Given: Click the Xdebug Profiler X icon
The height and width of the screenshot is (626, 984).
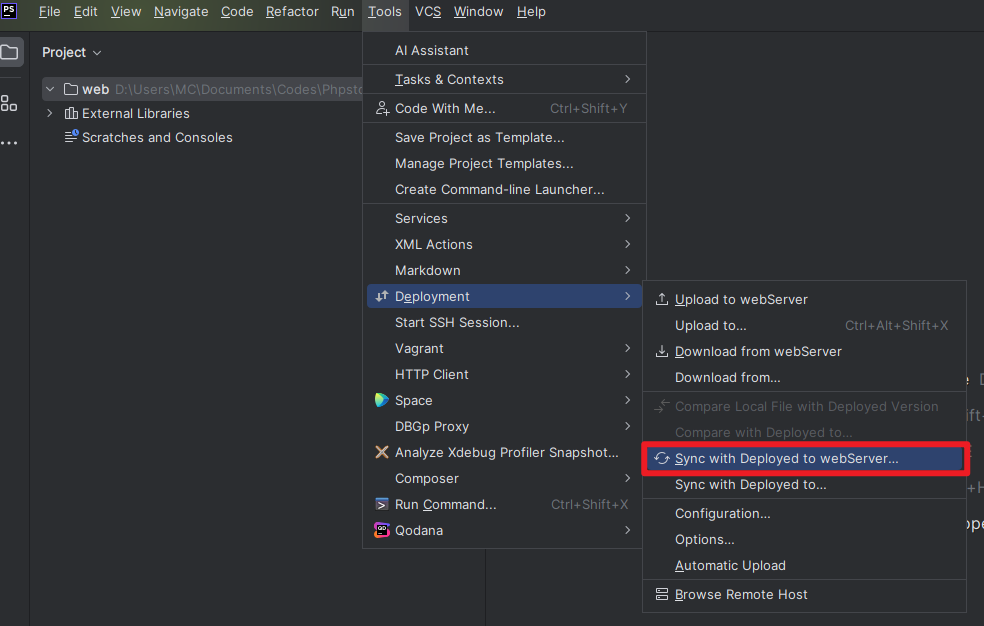Looking at the screenshot, I should coord(382,452).
